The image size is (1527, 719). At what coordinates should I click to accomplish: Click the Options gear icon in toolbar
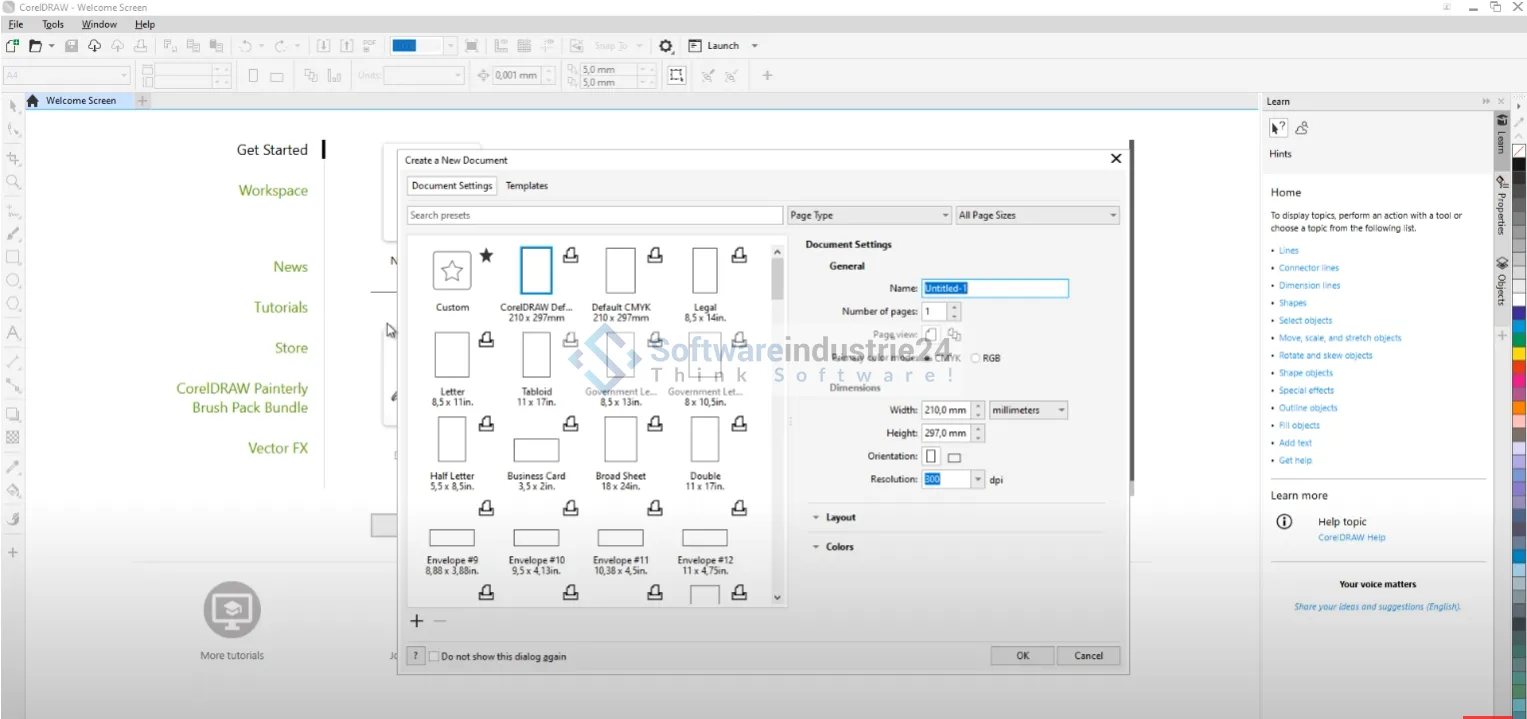pos(666,46)
